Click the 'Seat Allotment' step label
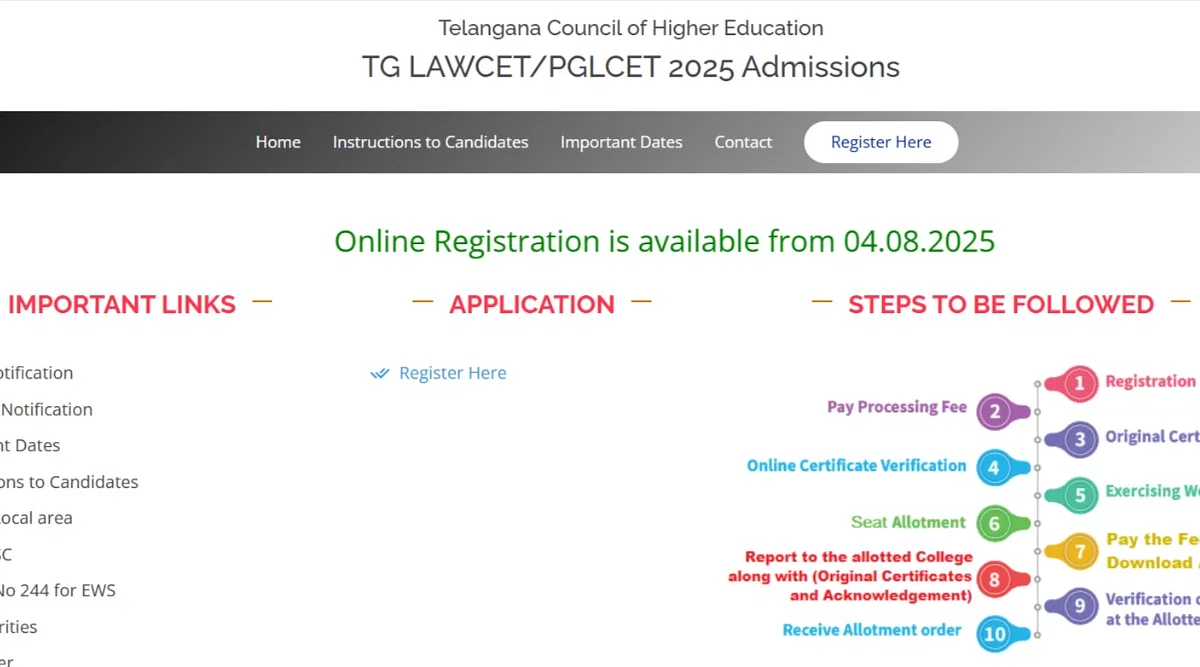Image resolution: width=1200 pixels, height=667 pixels. point(908,522)
